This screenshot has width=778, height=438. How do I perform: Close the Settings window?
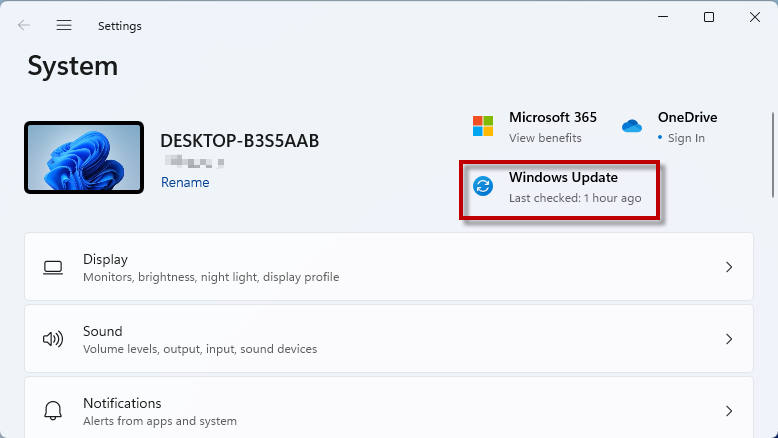point(755,17)
